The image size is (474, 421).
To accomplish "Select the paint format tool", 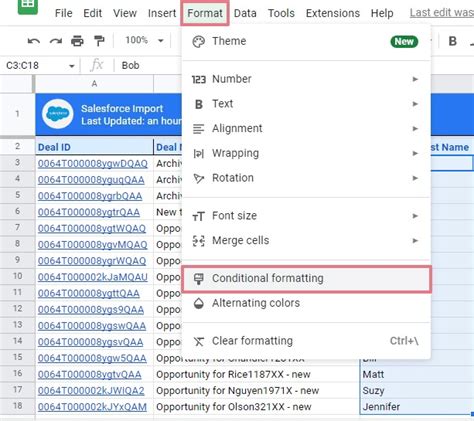I will tap(99, 41).
